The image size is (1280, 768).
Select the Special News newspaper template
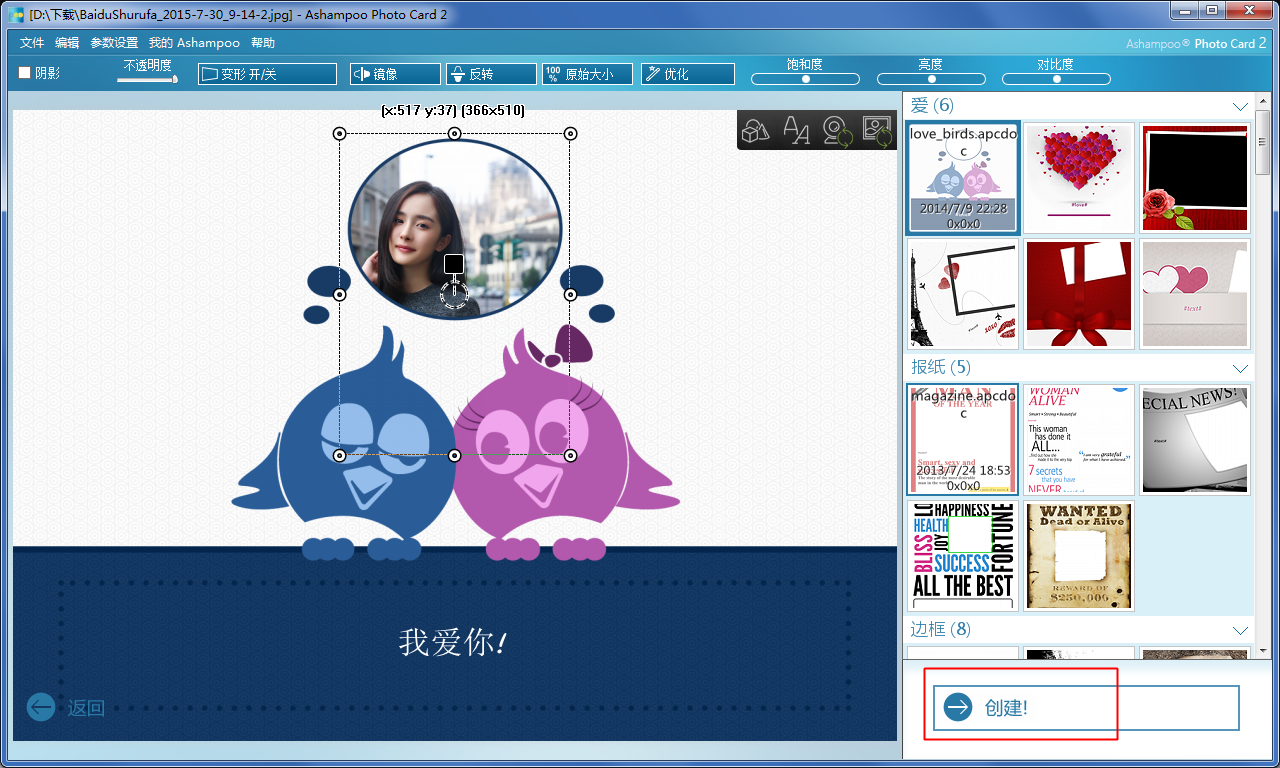click(x=1195, y=440)
